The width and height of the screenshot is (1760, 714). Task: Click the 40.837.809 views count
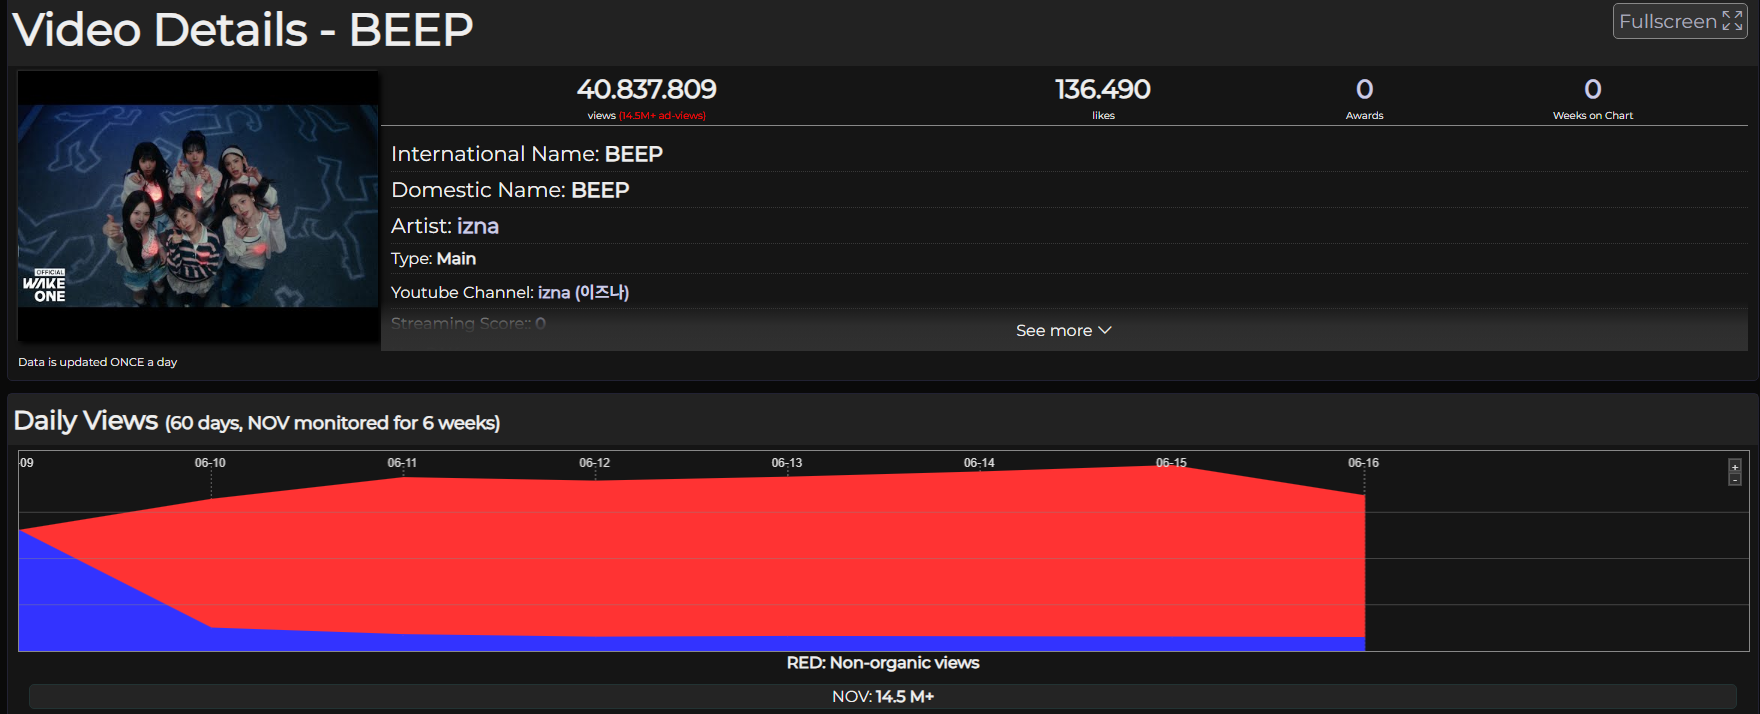click(647, 89)
